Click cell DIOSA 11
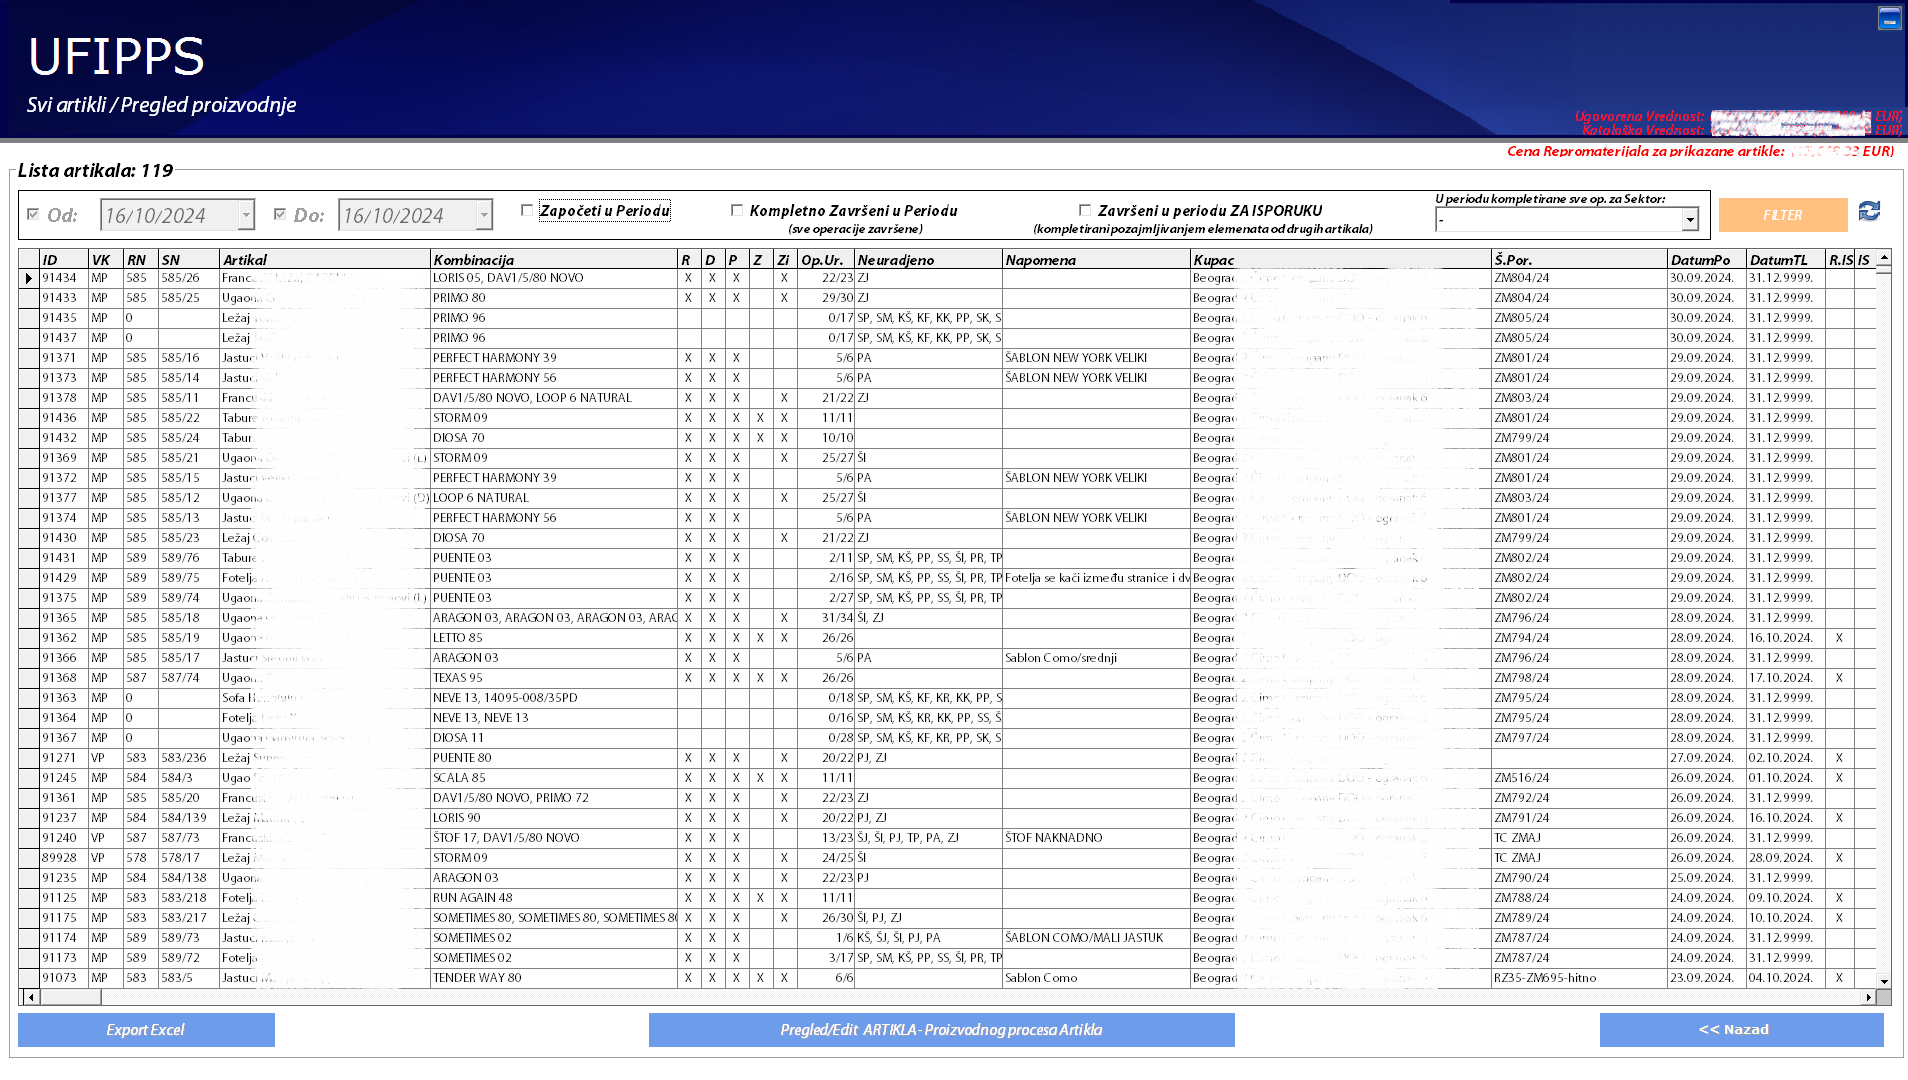The width and height of the screenshot is (1908, 1080). click(x=554, y=738)
